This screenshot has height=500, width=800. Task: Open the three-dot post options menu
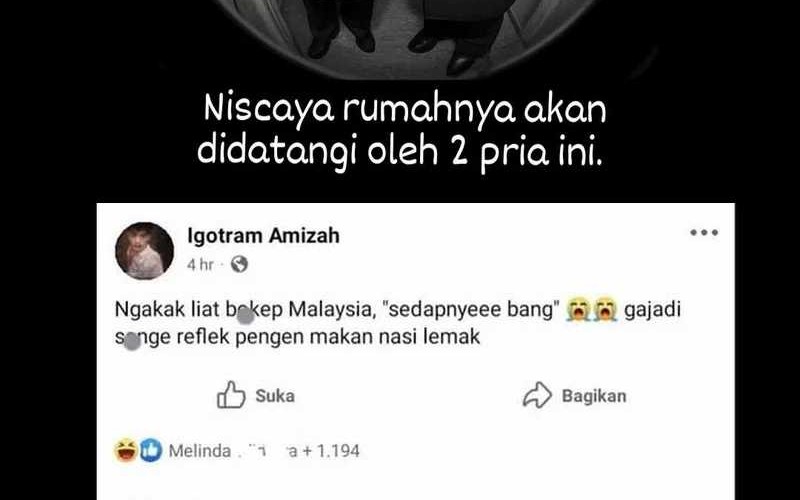click(704, 233)
